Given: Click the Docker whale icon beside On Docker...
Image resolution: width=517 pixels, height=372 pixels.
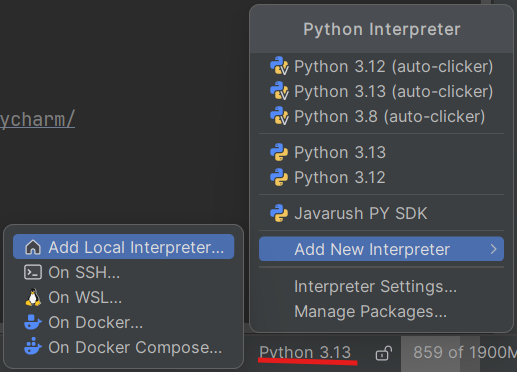Looking at the screenshot, I should [33, 322].
